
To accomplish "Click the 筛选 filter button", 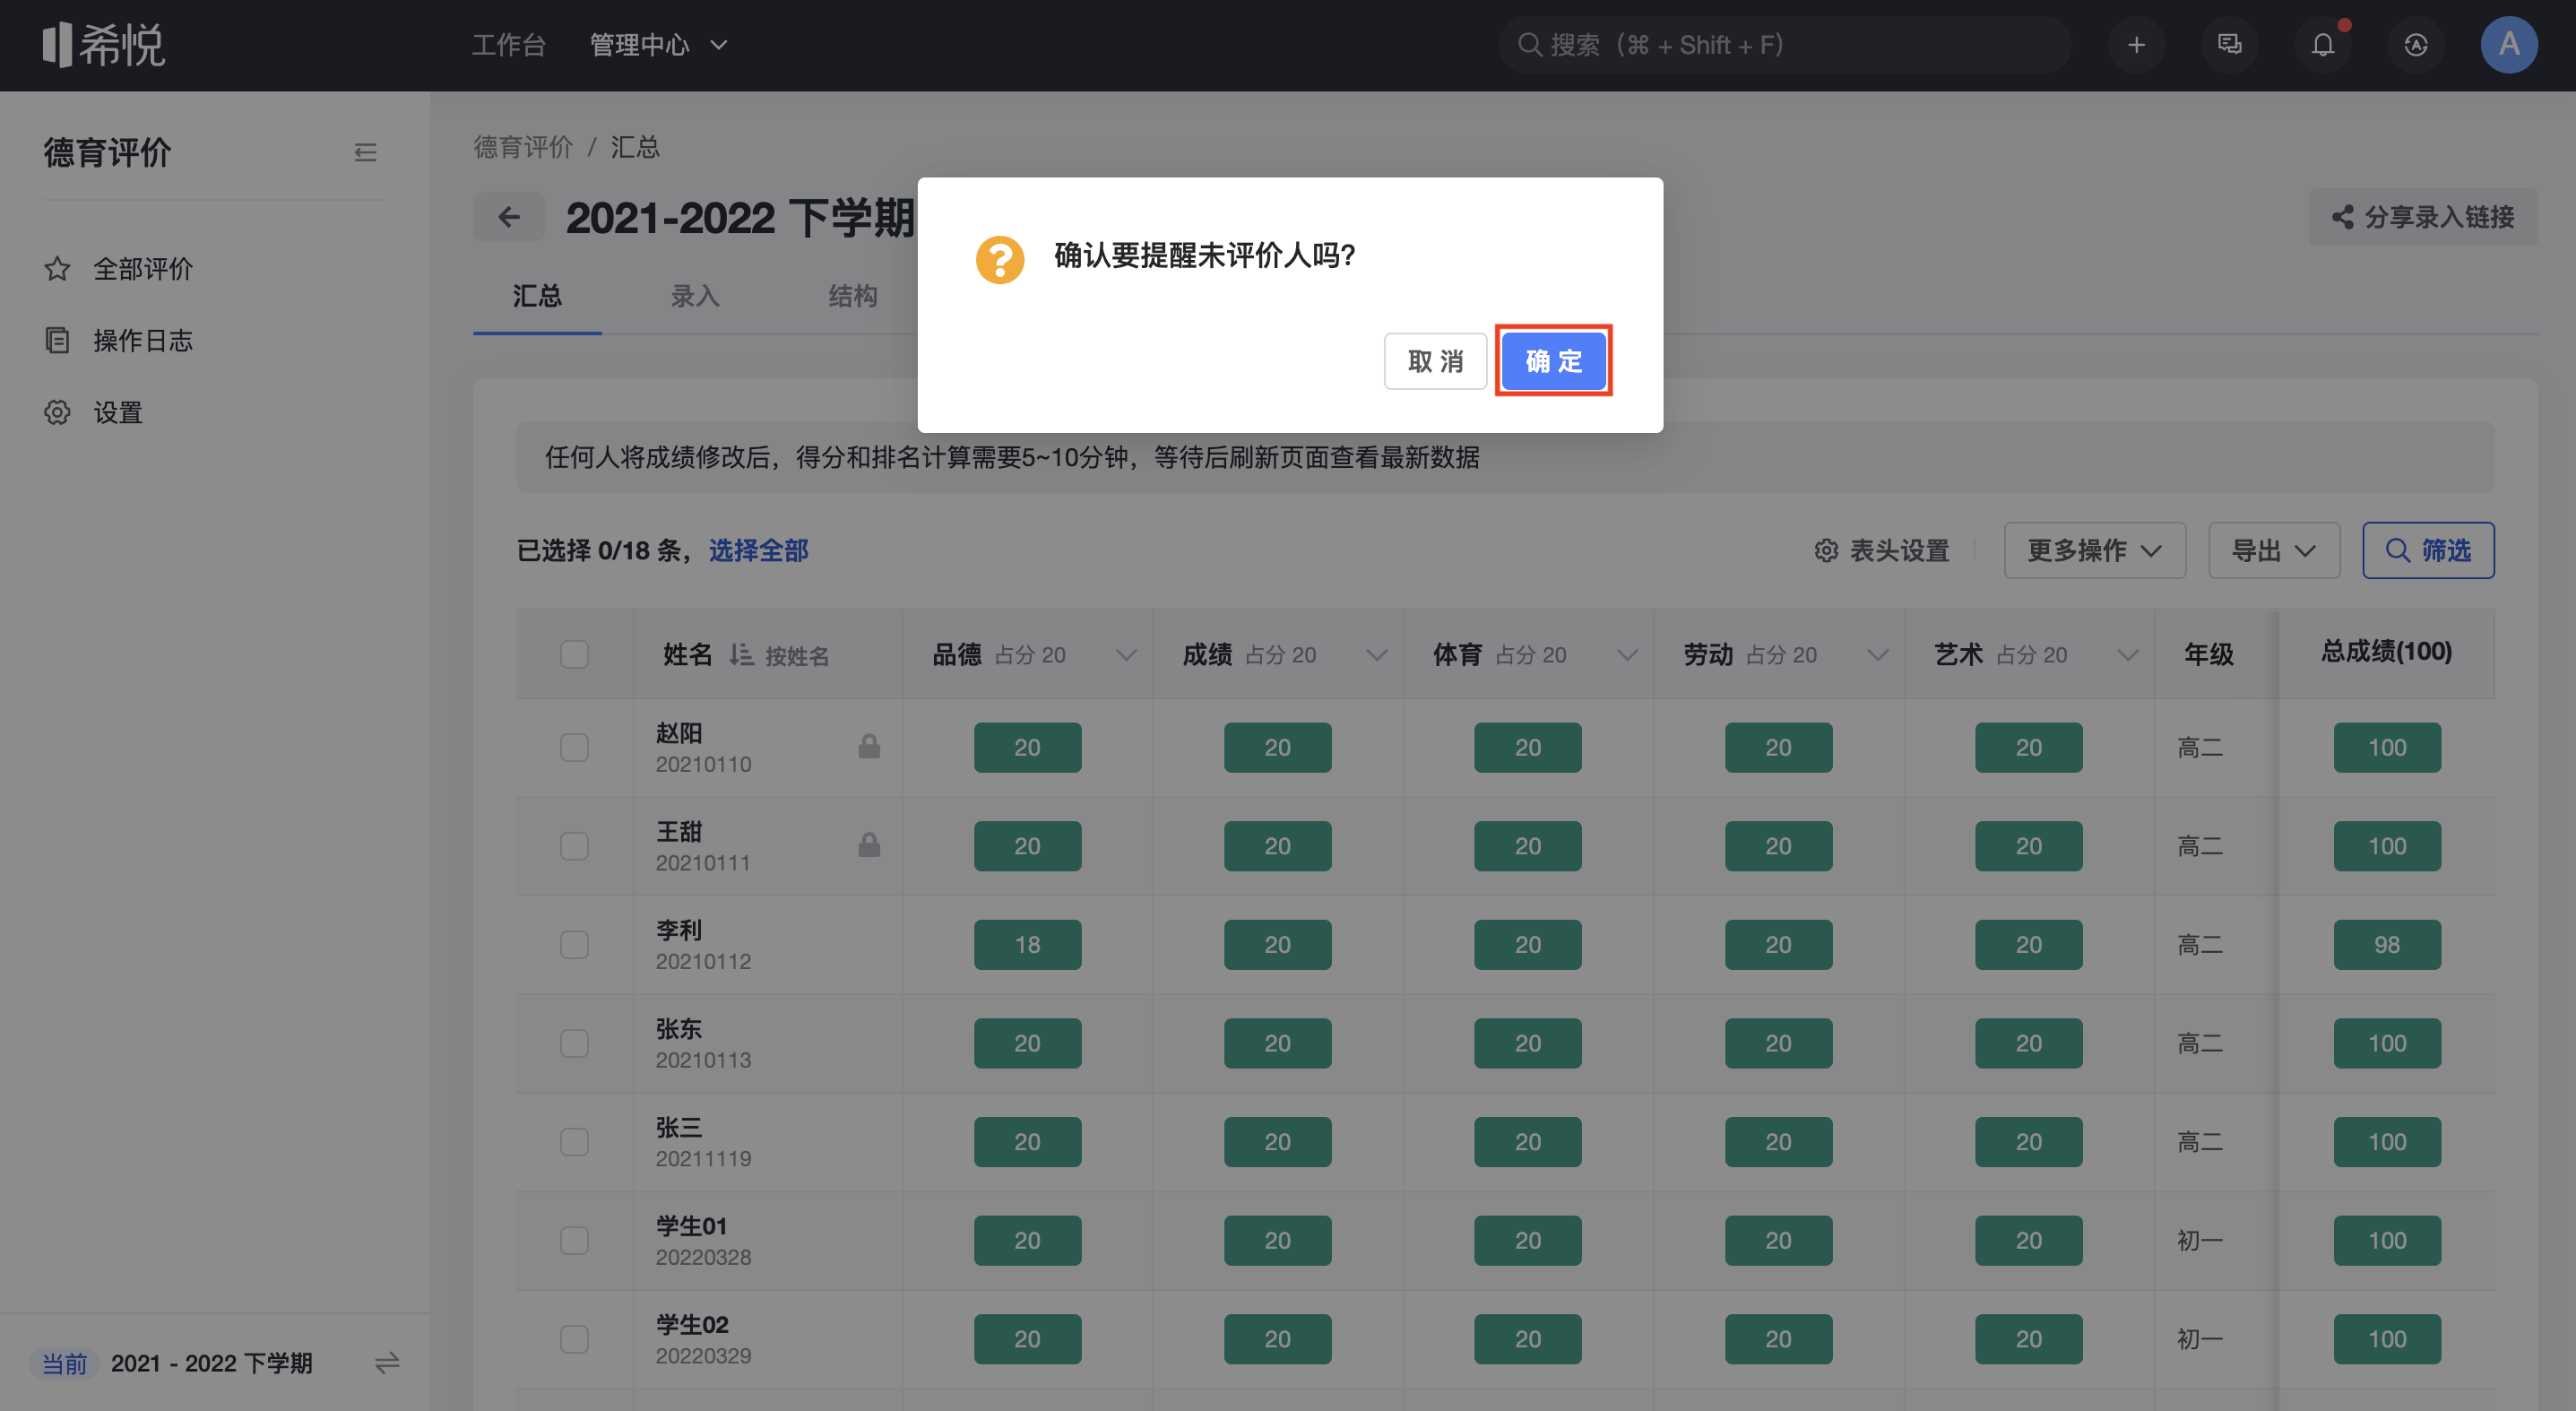I will [x=2428, y=551].
